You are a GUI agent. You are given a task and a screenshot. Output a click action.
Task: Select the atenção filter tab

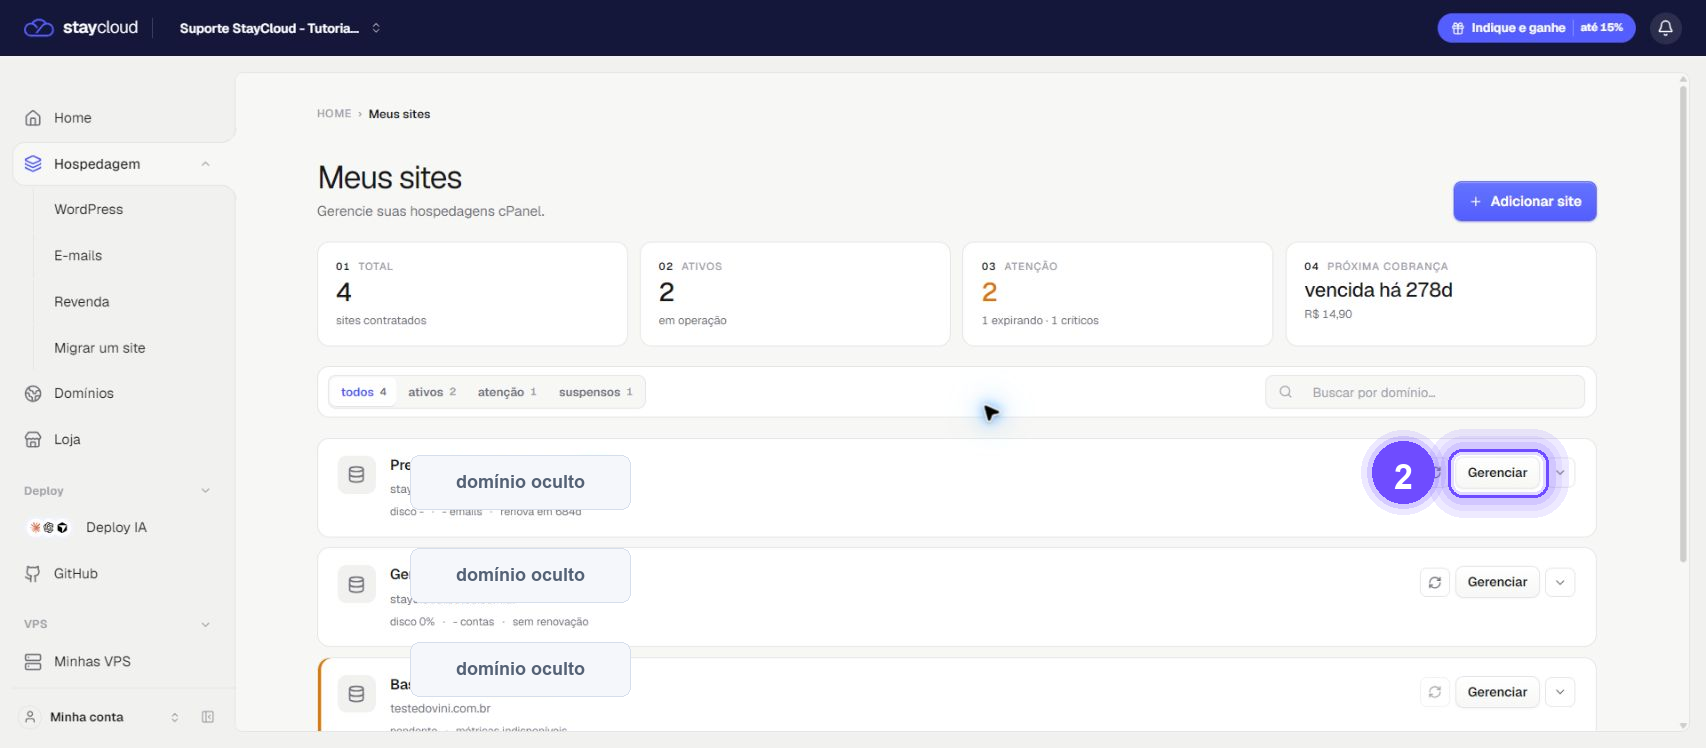(507, 392)
